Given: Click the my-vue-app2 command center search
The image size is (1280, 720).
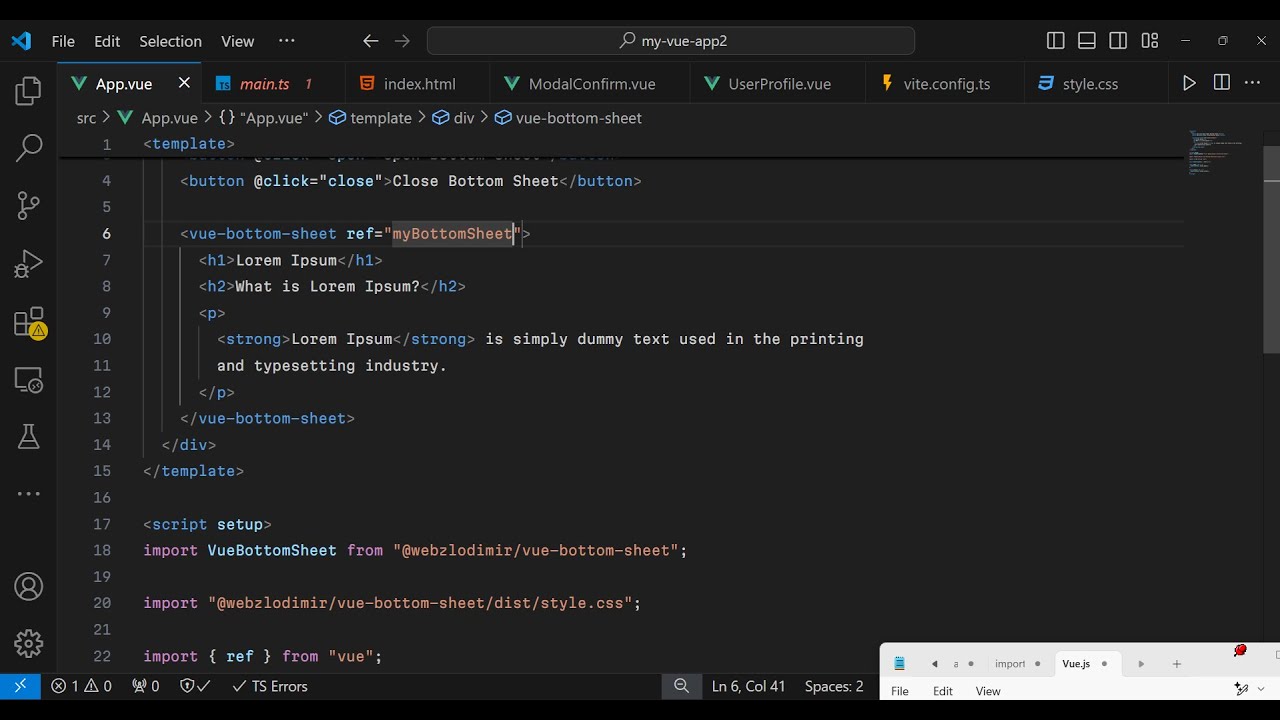Looking at the screenshot, I should point(671,41).
